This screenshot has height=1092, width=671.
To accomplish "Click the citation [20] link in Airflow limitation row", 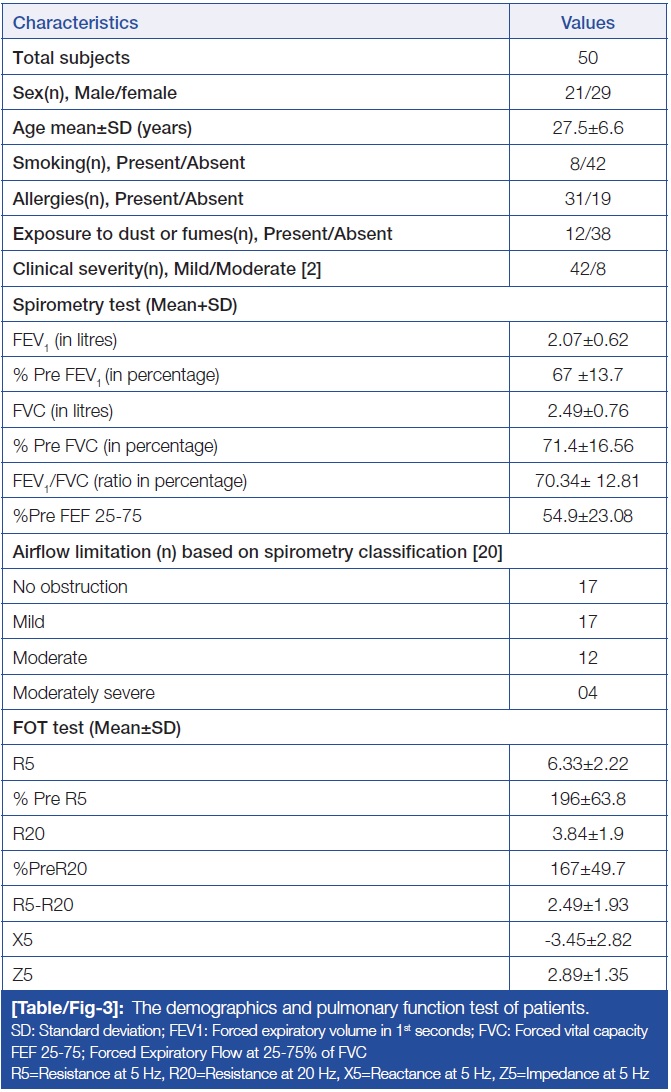I will tap(487, 551).
